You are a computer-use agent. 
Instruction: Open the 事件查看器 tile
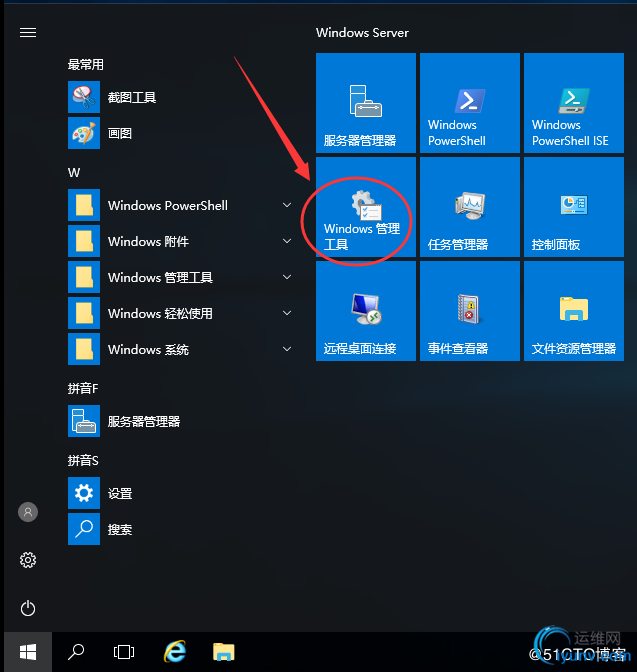point(470,311)
